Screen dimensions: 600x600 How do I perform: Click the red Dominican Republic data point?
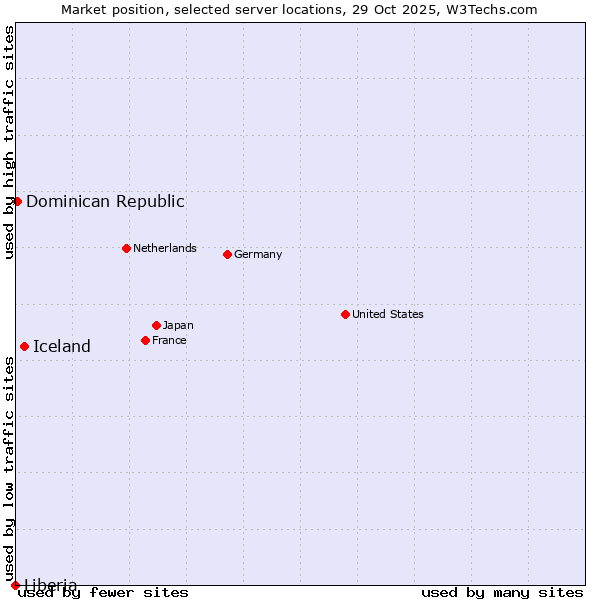point(17,201)
